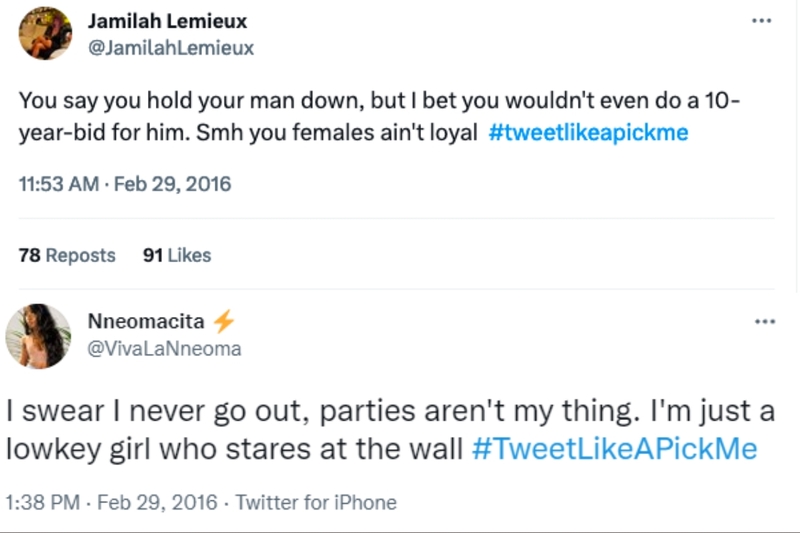This screenshot has width=800, height=533.
Task: Visit the @VivaLaNneoma handle link
Action: pos(164,349)
